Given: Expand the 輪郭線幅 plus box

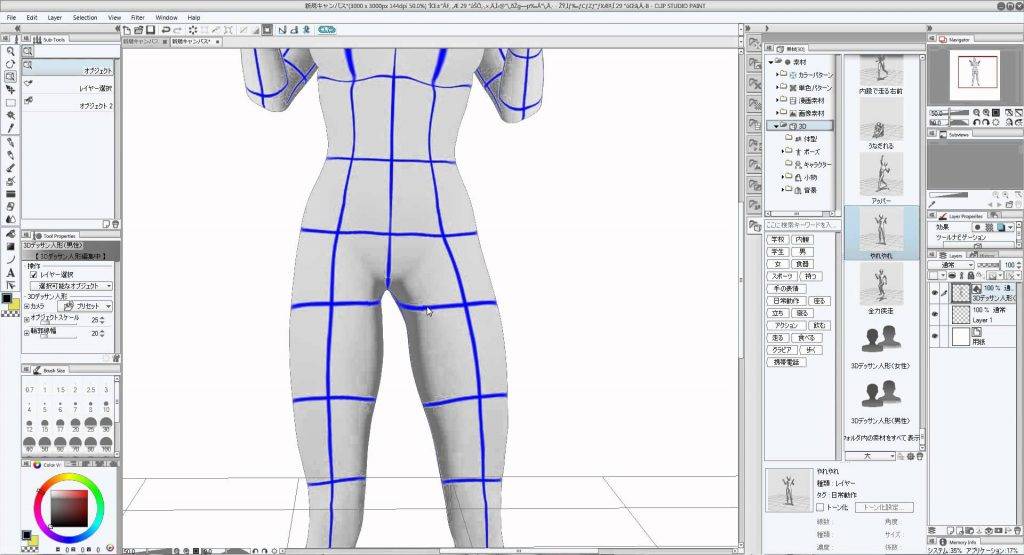Looking at the screenshot, I should tap(27, 332).
